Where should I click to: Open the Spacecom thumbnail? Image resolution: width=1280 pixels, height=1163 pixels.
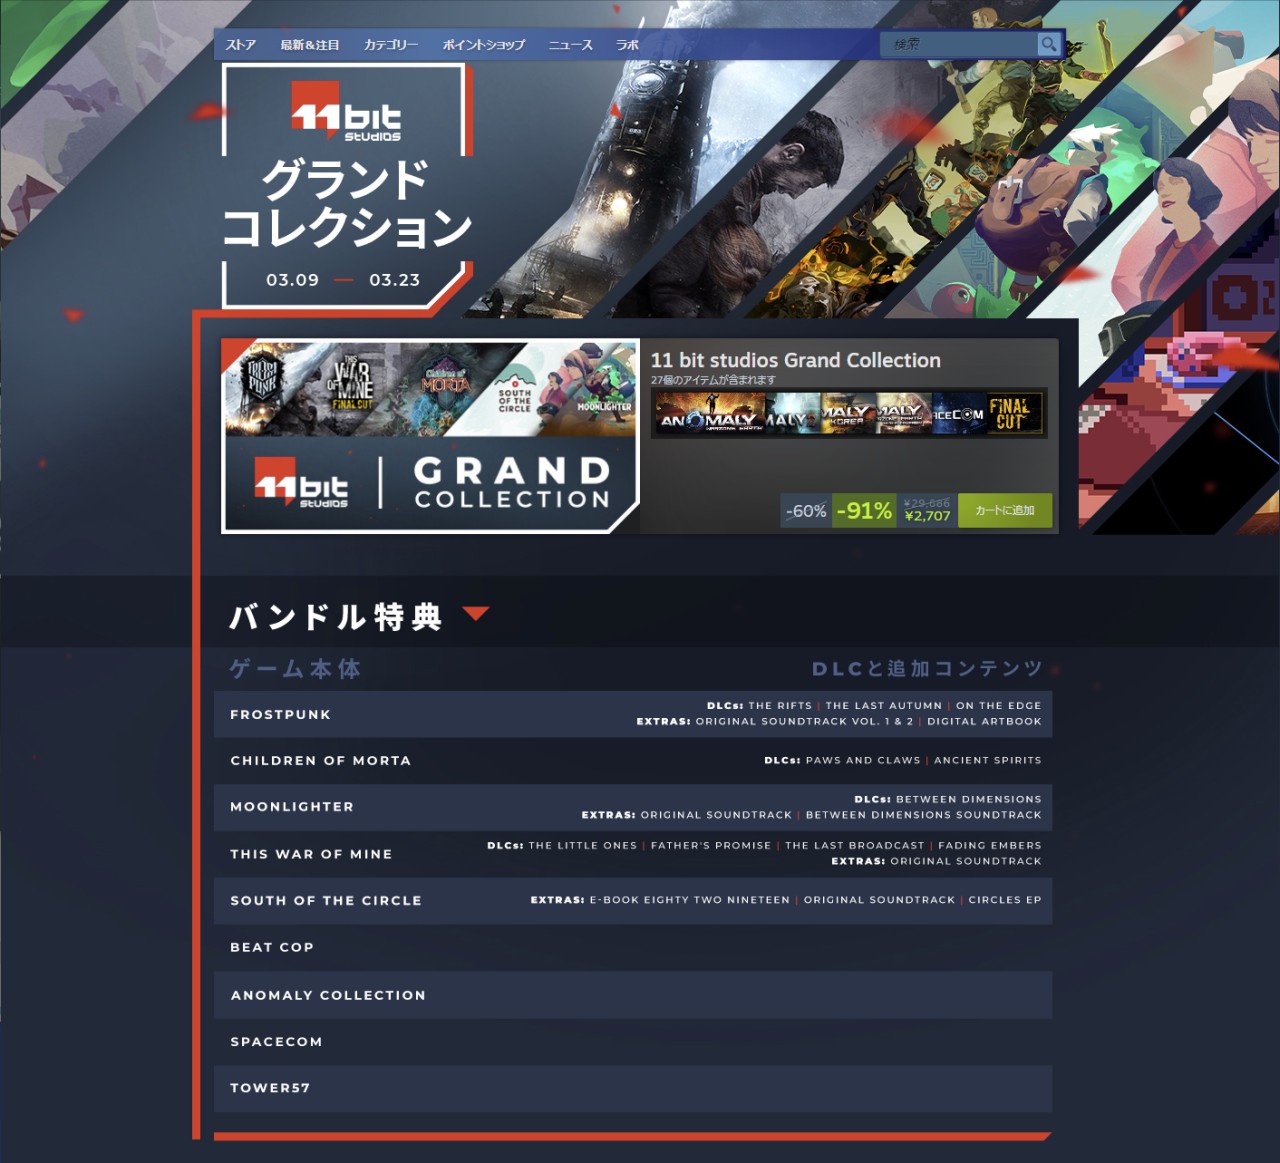pyautogui.click(x=959, y=413)
